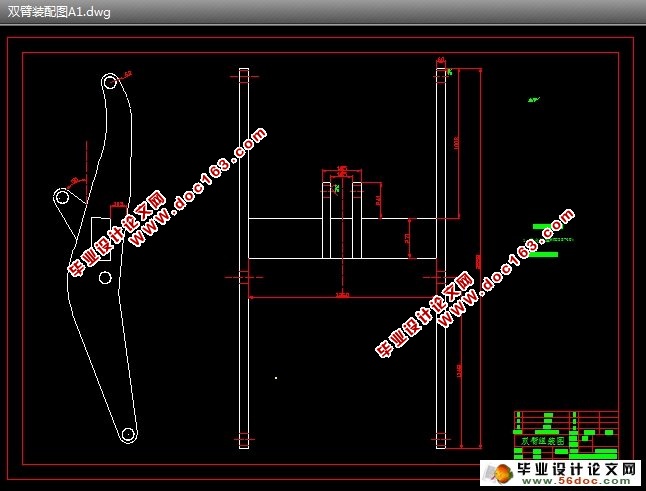Viewport: 646px width, 491px height.
Task: Click the "双臂装配图A1.dwg" file title
Action: click(x=59, y=12)
